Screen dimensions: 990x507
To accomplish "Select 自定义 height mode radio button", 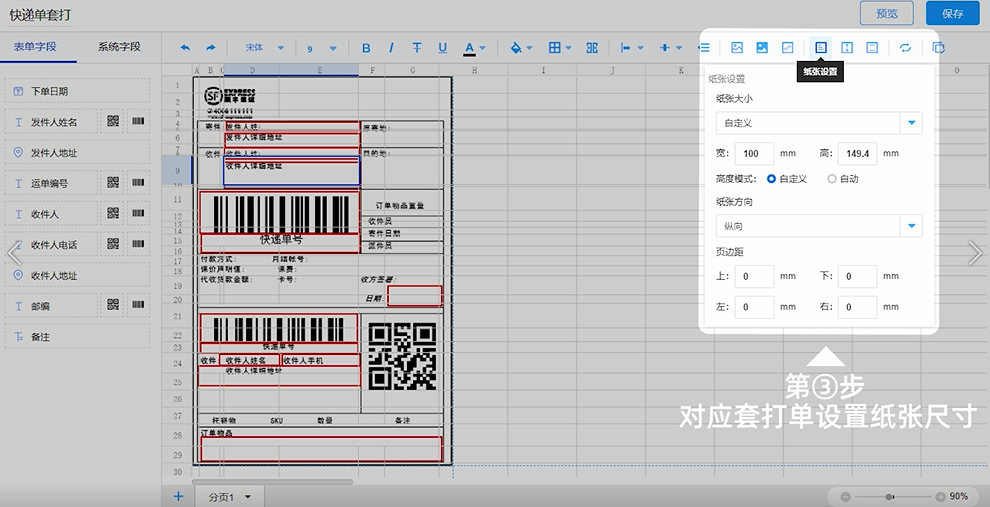I will (x=771, y=179).
